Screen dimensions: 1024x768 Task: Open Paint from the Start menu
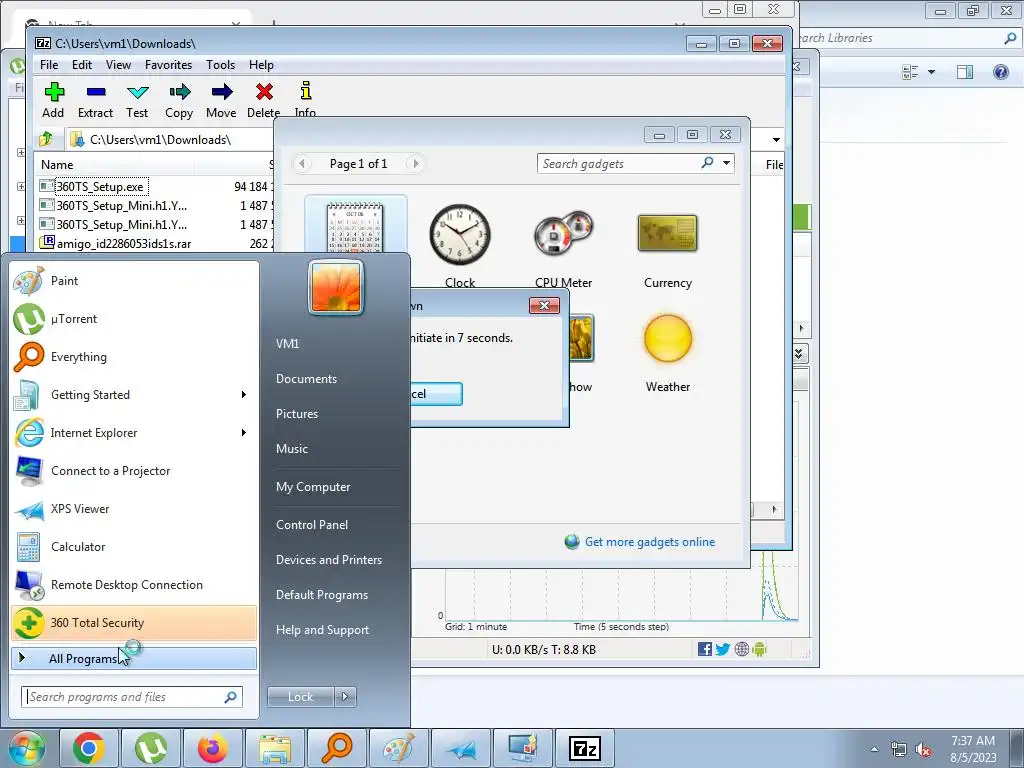(x=134, y=281)
